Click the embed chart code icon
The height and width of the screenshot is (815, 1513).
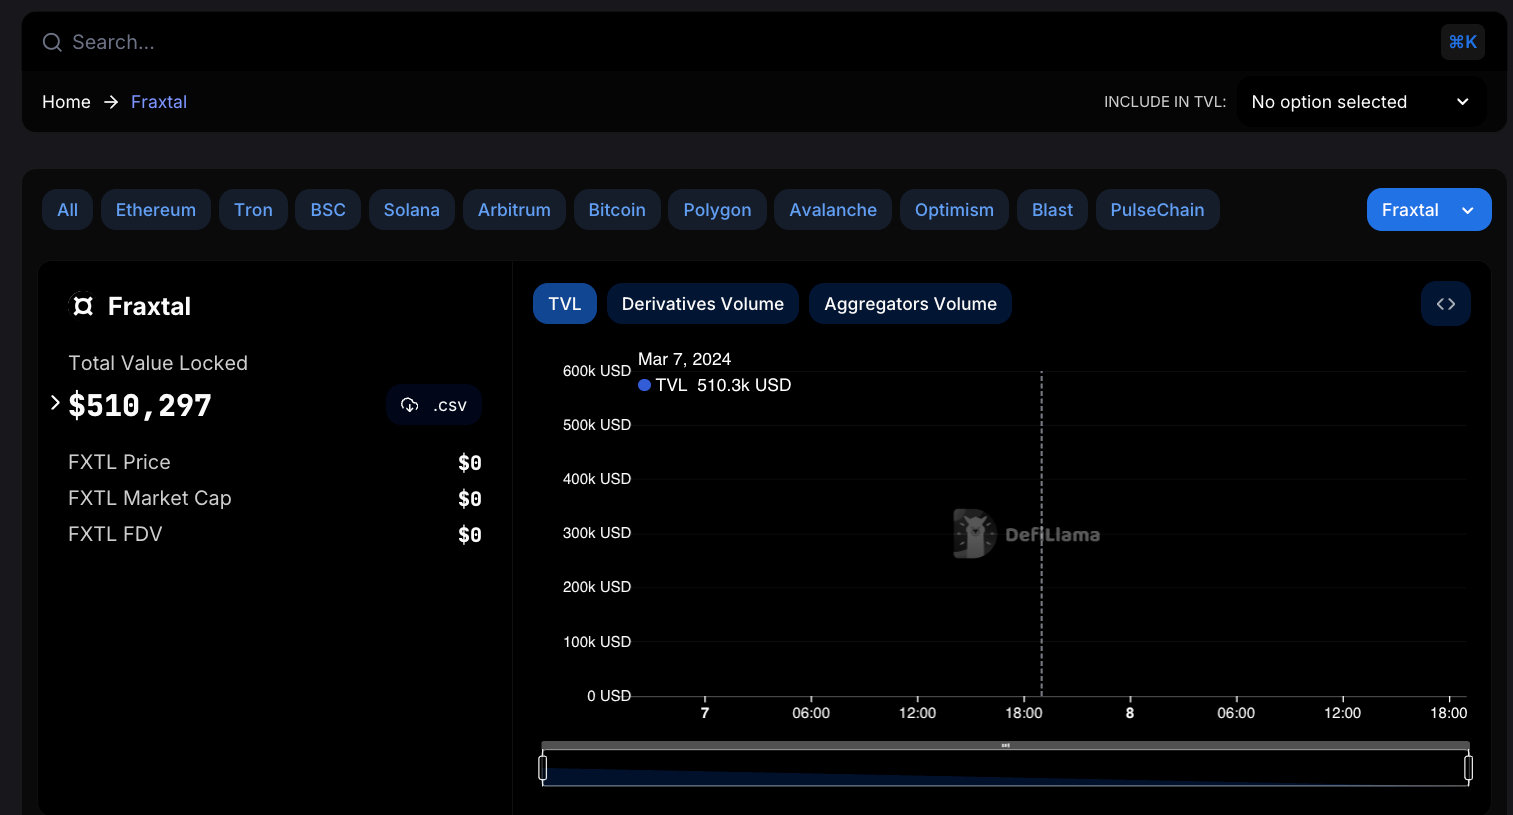[1445, 304]
